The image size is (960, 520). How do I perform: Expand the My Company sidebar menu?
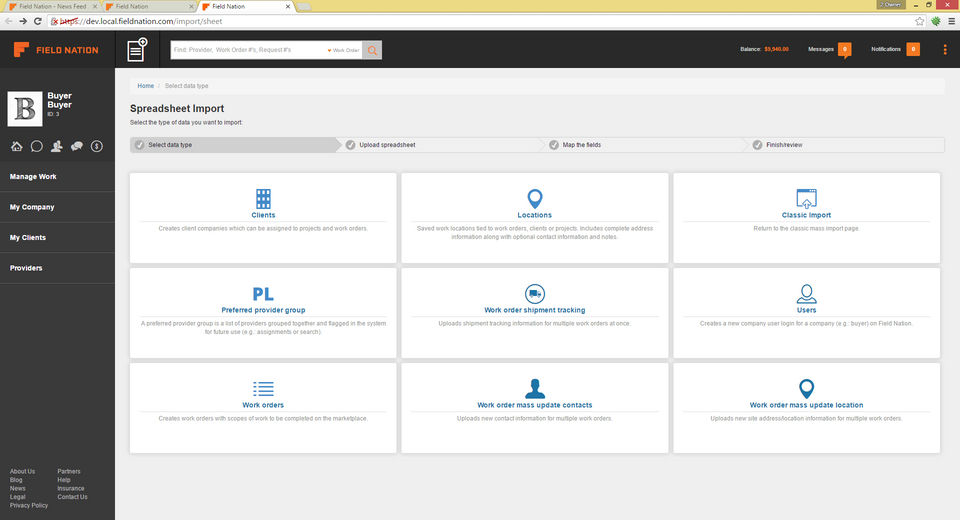58,207
